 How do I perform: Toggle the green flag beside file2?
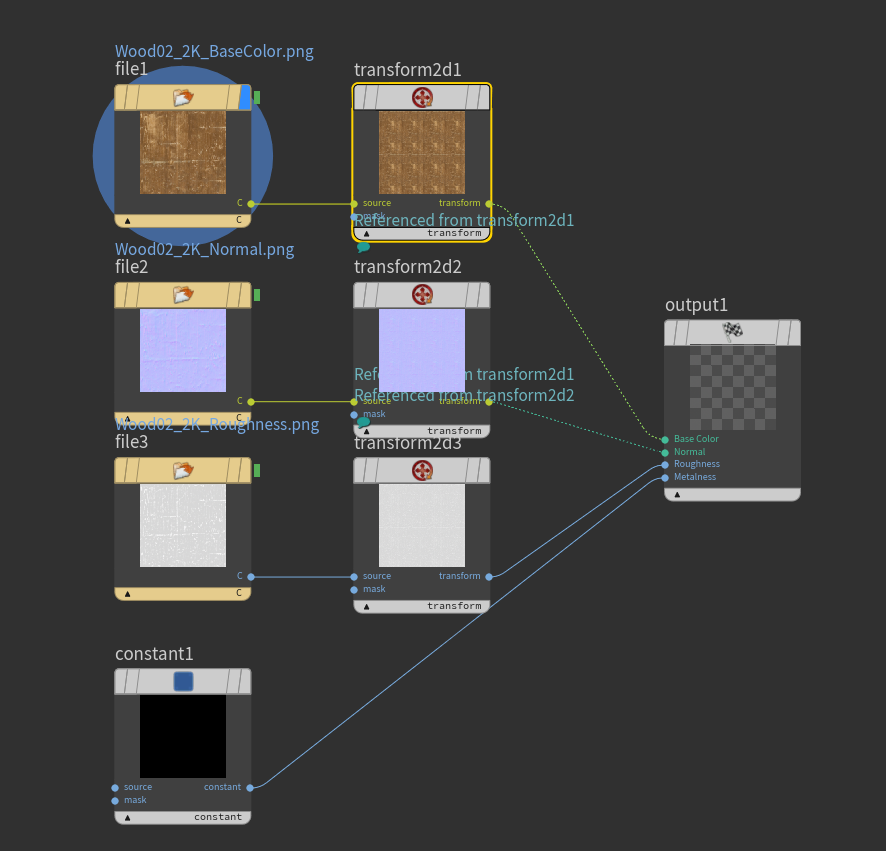pos(257,295)
